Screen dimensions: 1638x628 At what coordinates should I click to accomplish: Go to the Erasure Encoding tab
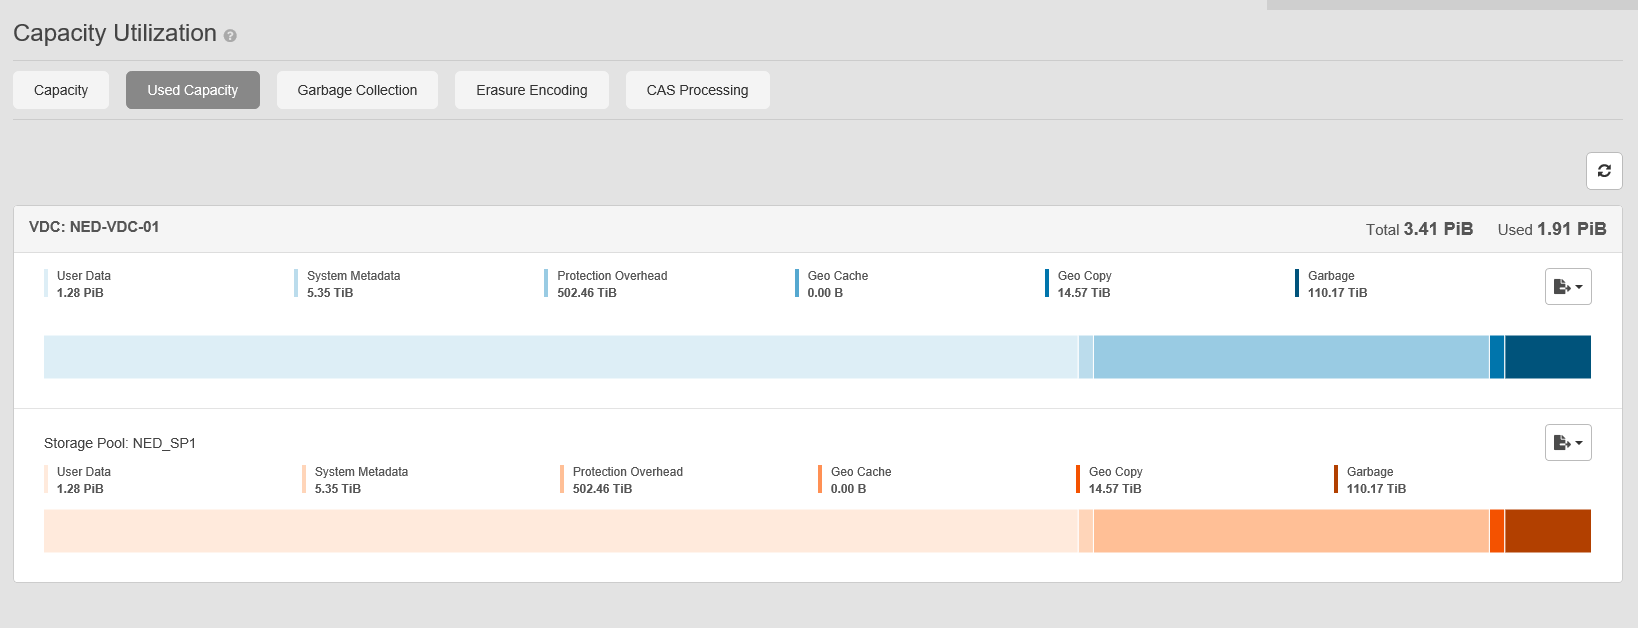pos(532,90)
